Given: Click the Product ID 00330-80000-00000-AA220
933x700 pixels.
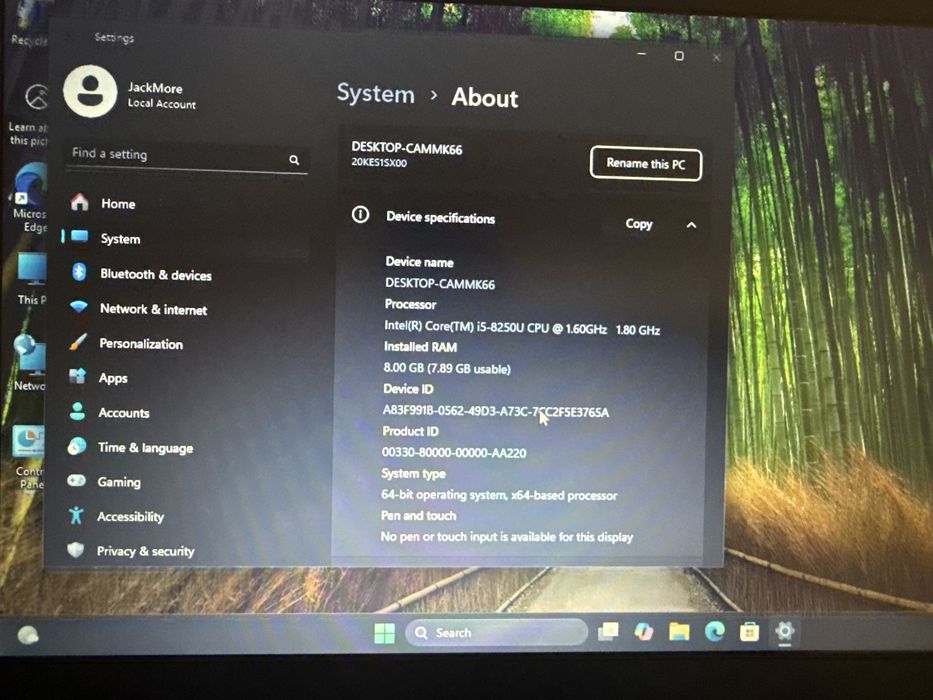Looking at the screenshot, I should pyautogui.click(x=454, y=452).
